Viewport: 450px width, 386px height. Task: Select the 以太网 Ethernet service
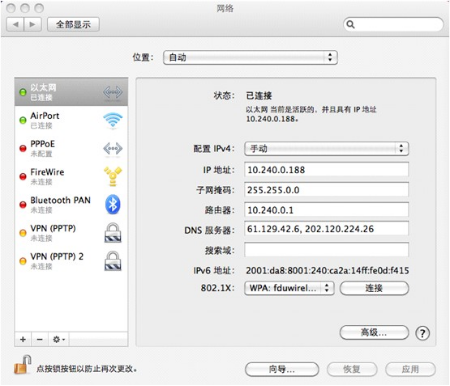71,92
